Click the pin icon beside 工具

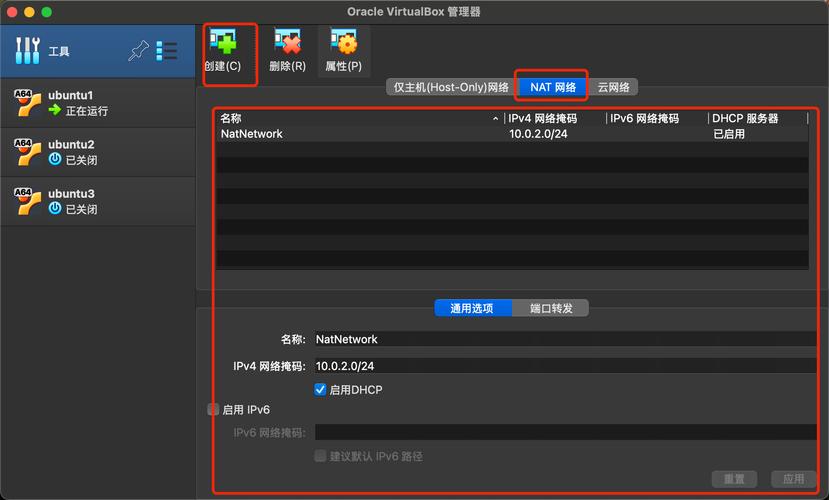coord(138,51)
